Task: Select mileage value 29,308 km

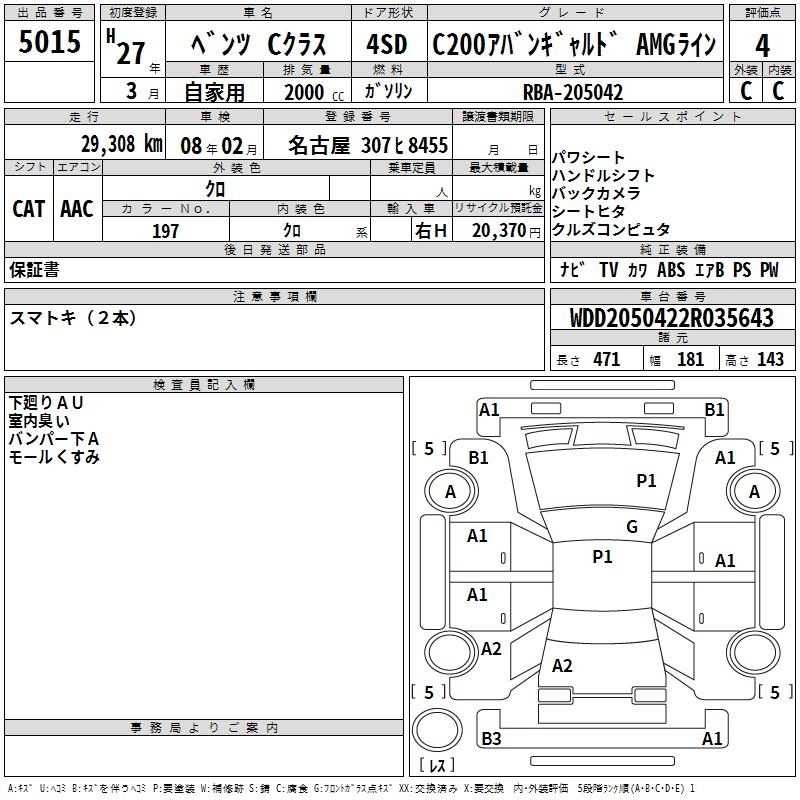Action: (x=122, y=144)
